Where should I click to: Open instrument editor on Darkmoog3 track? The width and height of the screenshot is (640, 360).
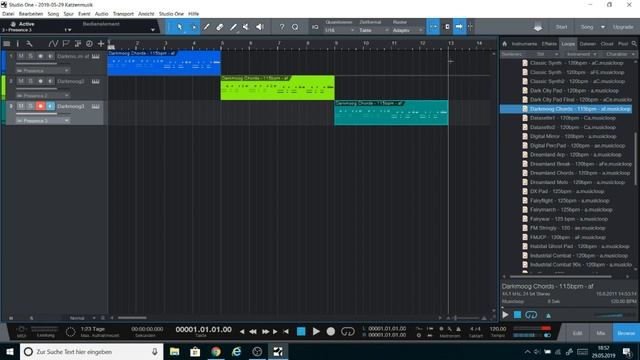tap(96, 106)
